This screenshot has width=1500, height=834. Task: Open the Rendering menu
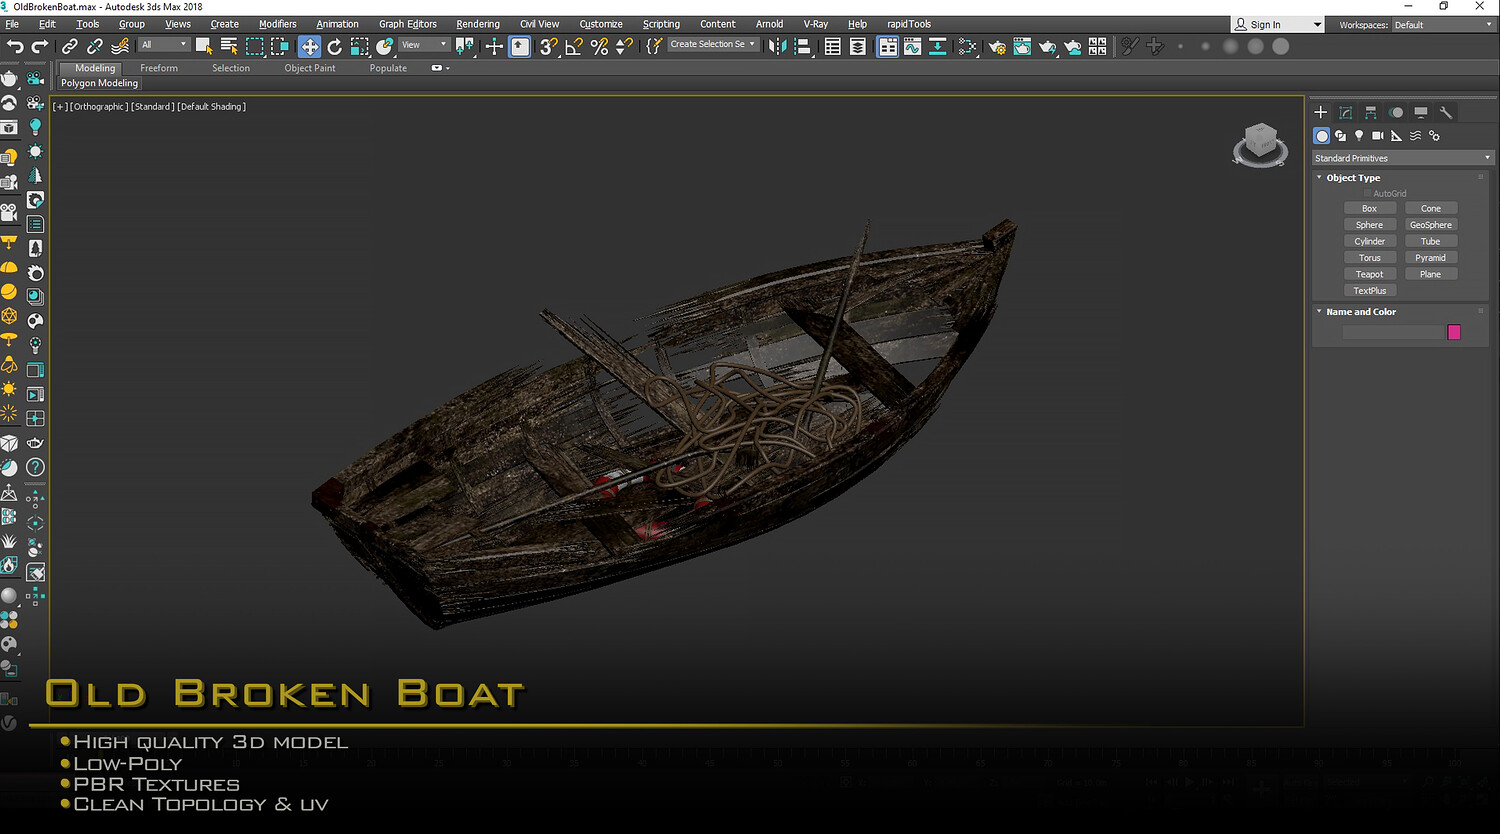[x=478, y=24]
